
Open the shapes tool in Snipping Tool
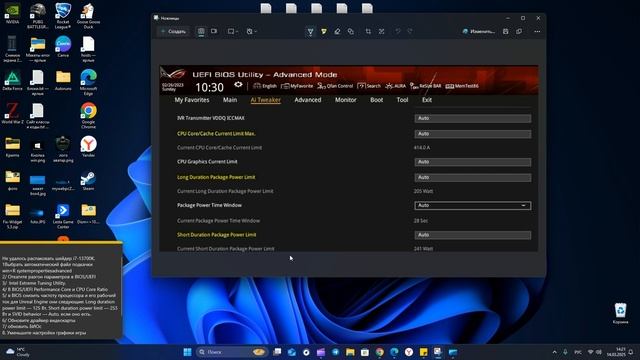351,31
